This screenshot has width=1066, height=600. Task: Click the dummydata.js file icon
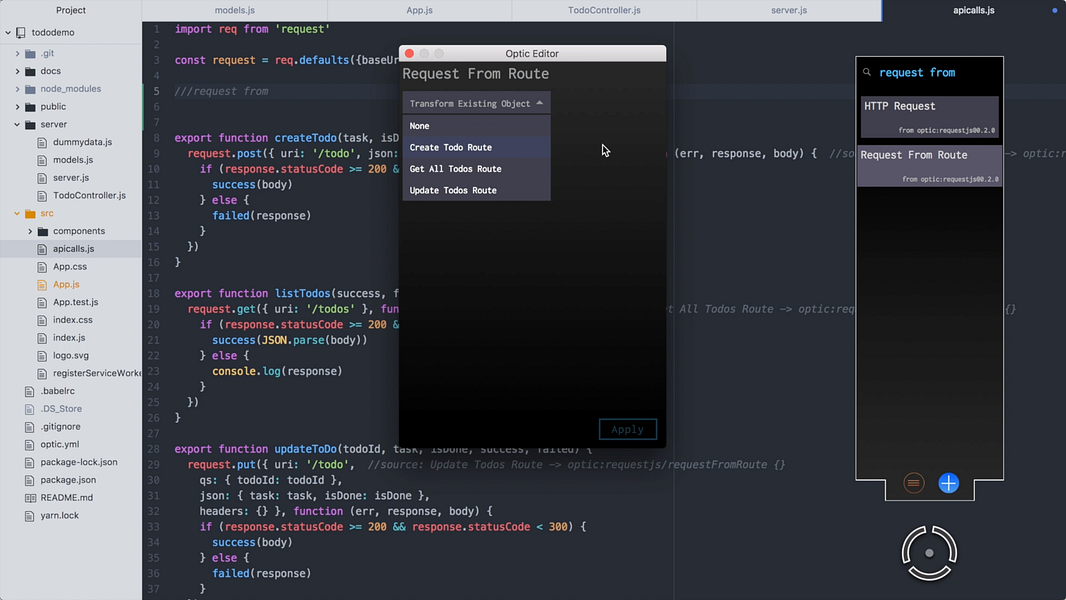click(x=42, y=142)
